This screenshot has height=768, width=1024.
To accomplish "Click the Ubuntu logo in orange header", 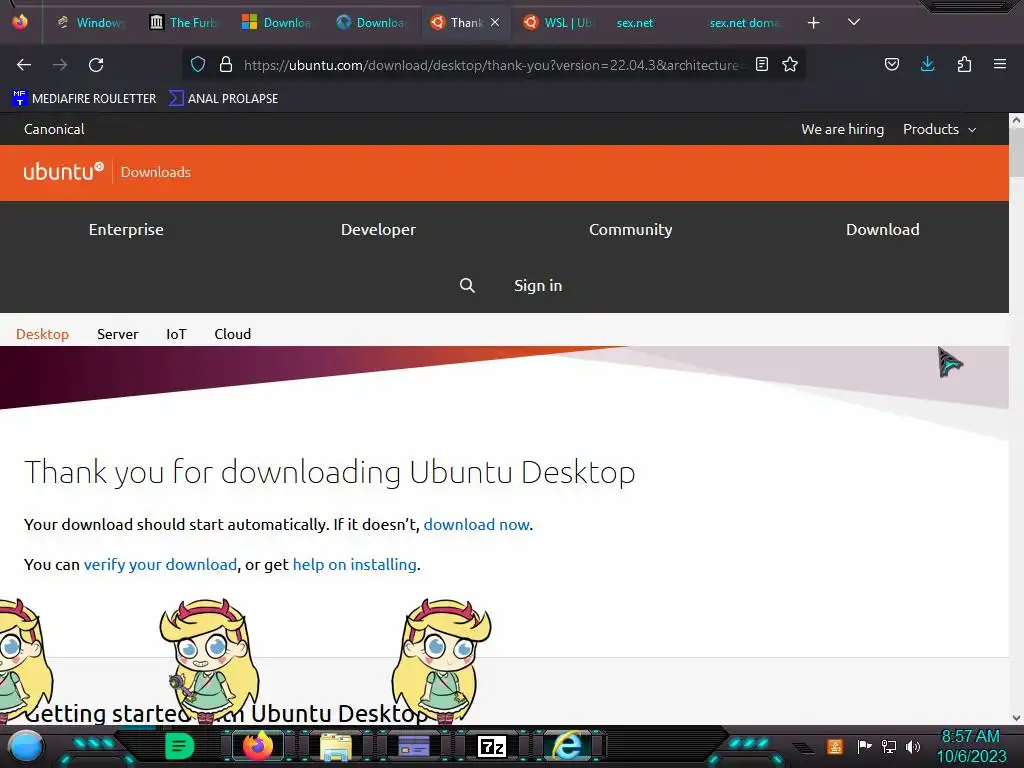I will click(x=63, y=172).
